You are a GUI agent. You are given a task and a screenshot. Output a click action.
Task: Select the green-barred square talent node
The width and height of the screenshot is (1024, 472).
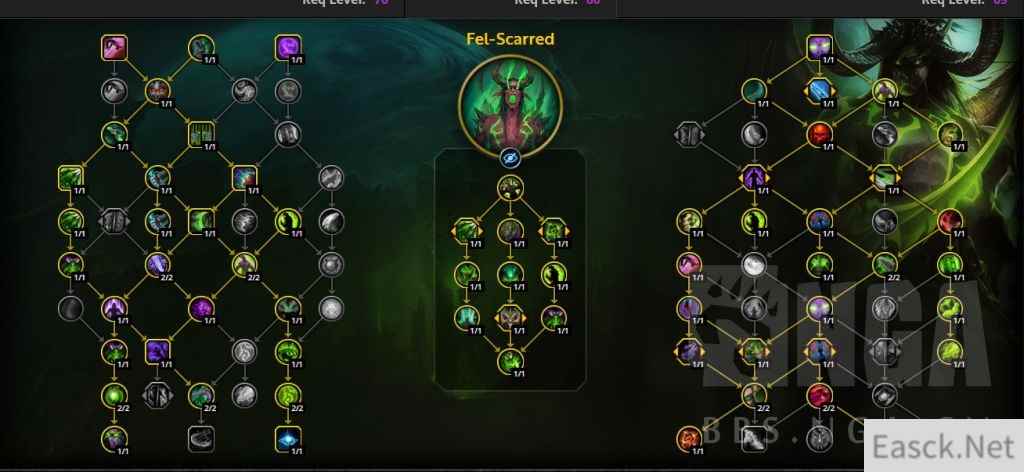(x=201, y=134)
